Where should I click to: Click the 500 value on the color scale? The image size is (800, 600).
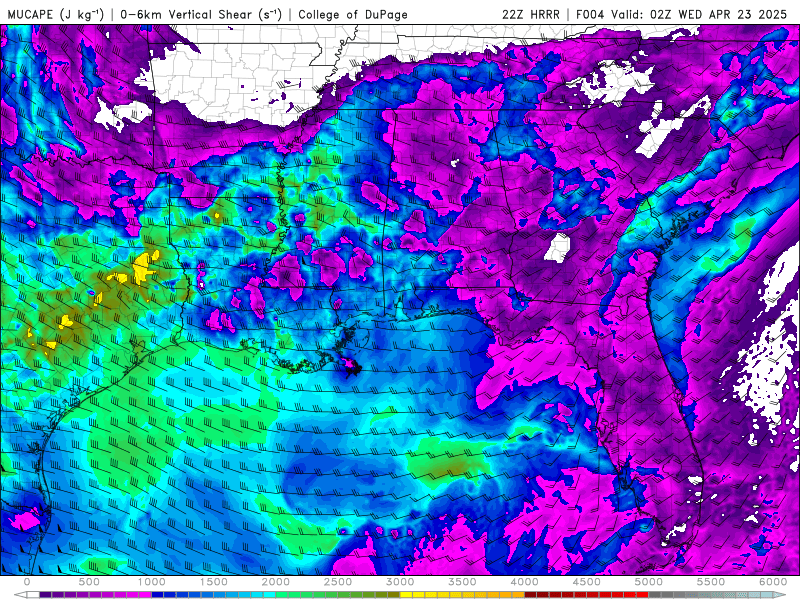[x=89, y=582]
